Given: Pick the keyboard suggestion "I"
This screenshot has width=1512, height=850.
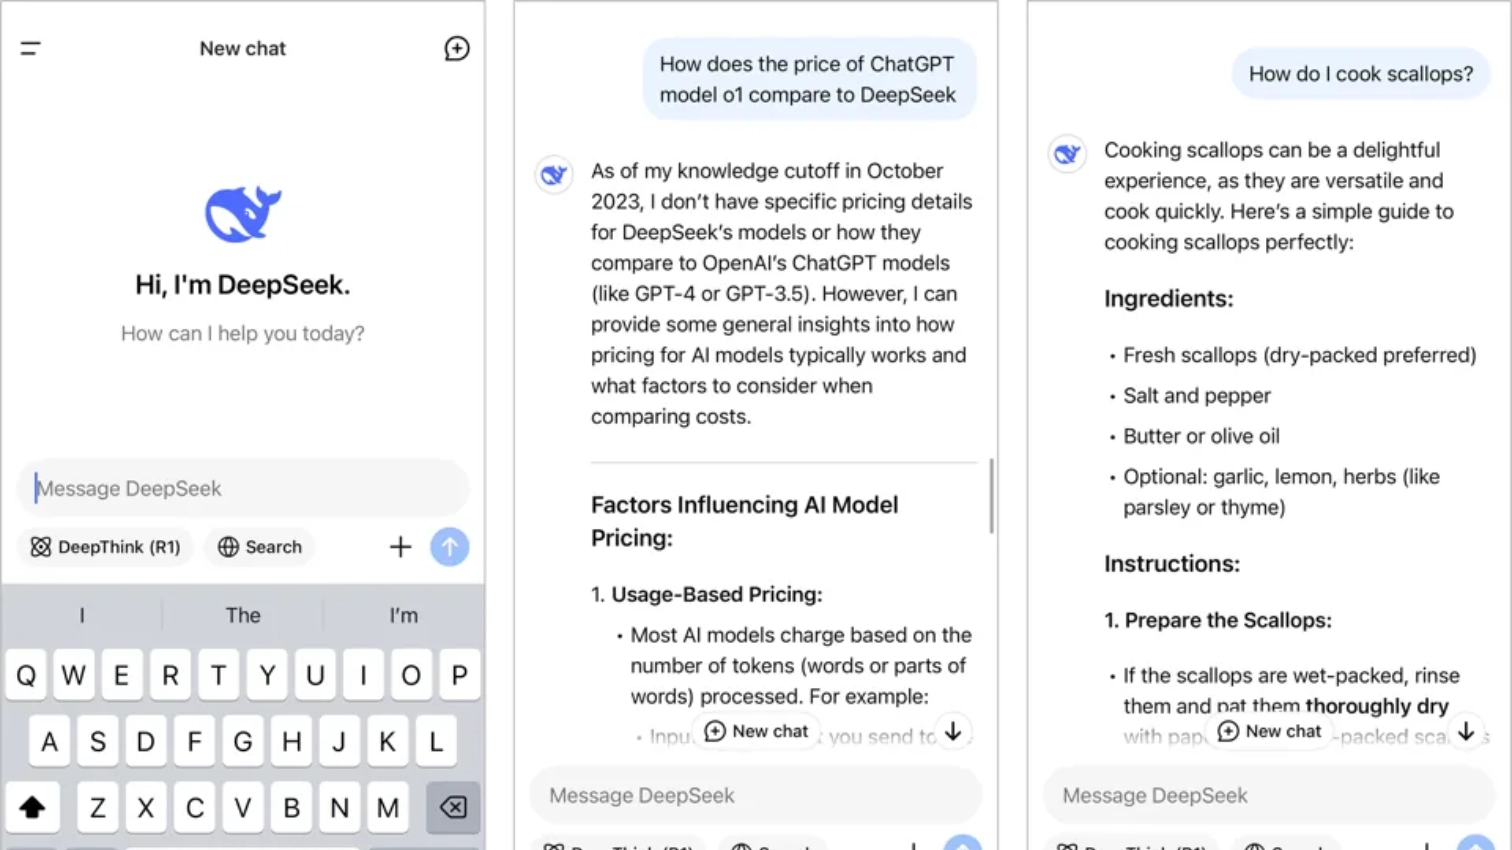Looking at the screenshot, I should 82,615.
